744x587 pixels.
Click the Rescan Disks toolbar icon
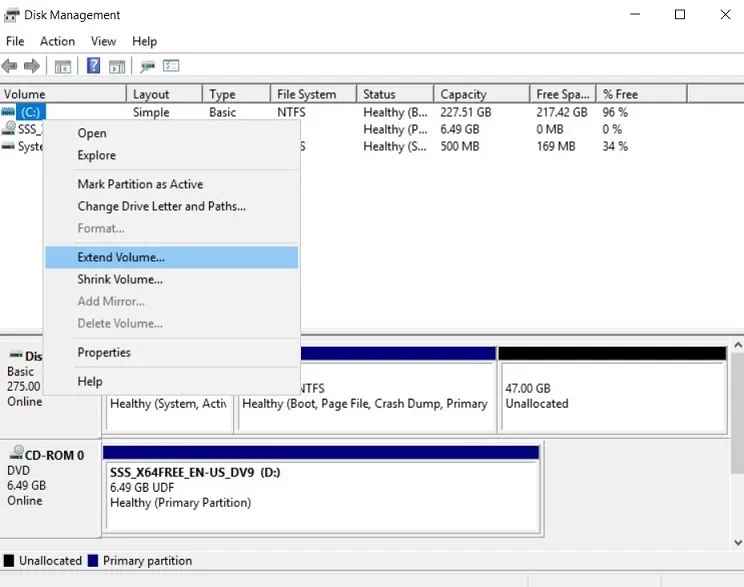pyautogui.click(x=148, y=66)
